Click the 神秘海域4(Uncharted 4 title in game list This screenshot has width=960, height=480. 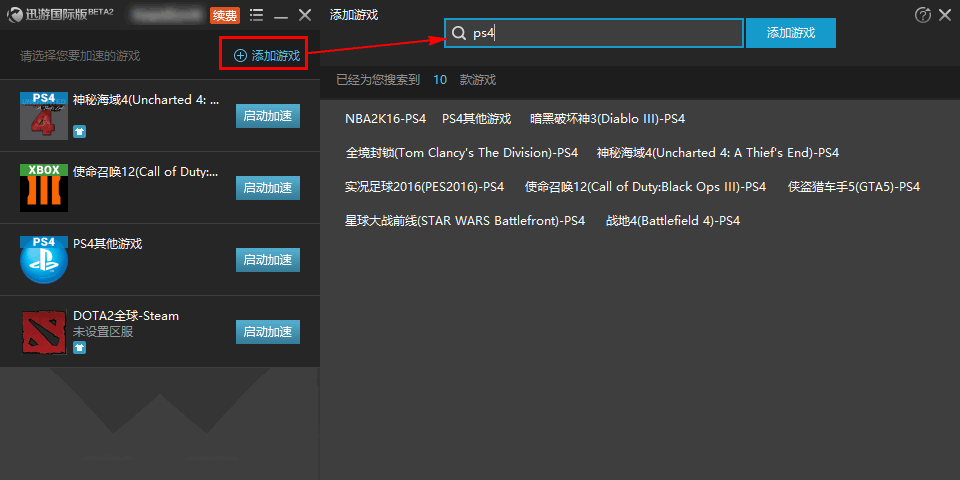click(146, 100)
